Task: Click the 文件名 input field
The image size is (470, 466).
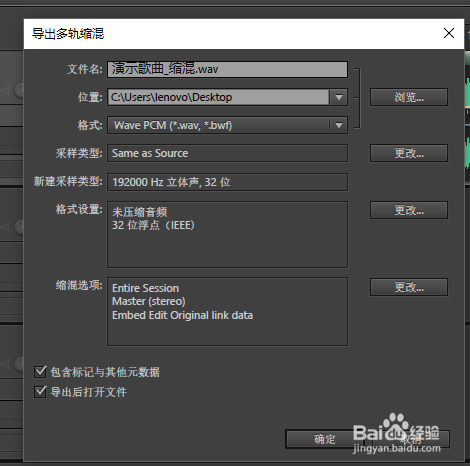Action: [x=227, y=69]
